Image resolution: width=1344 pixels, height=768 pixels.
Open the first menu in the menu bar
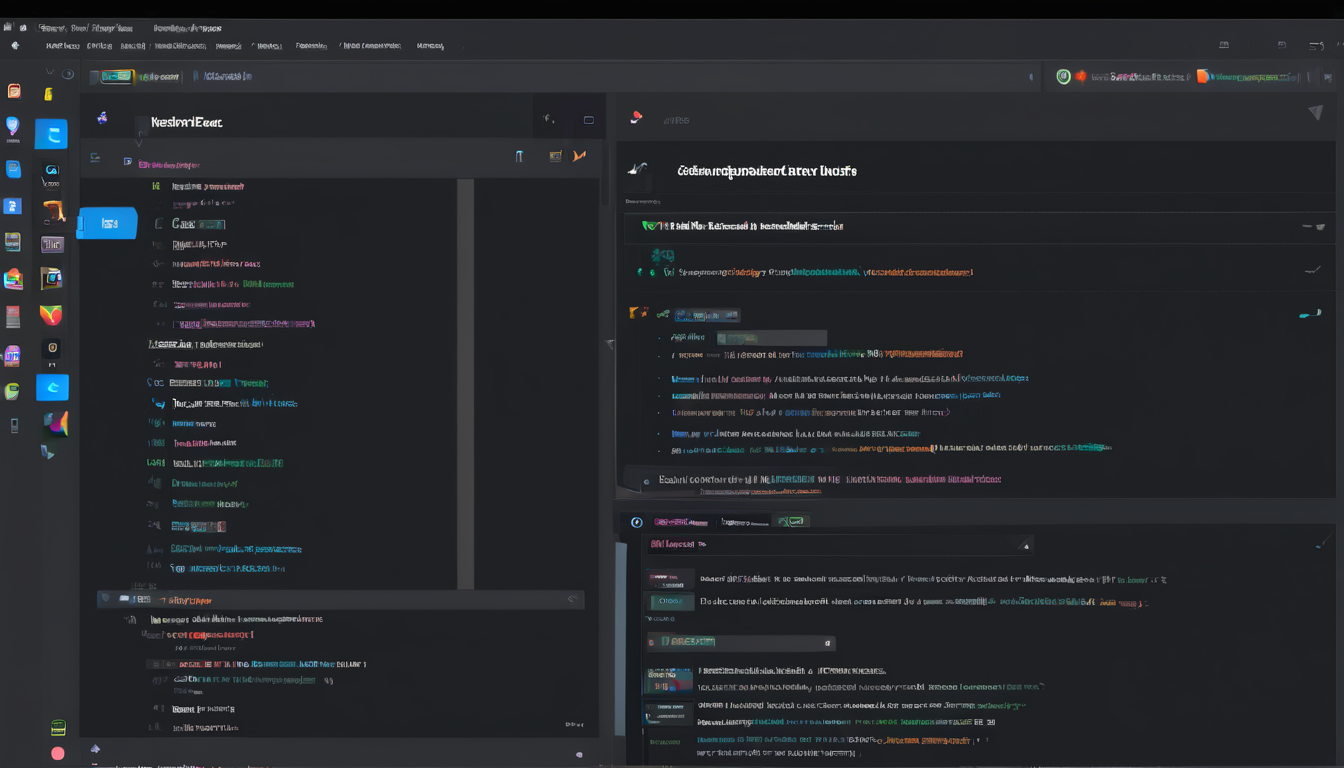pyautogui.click(x=62, y=46)
